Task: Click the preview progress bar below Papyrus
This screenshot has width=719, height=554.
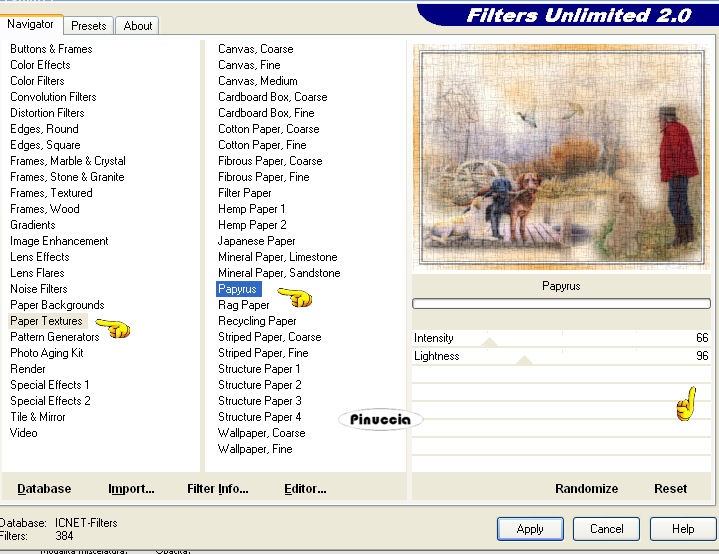Action: (x=561, y=303)
